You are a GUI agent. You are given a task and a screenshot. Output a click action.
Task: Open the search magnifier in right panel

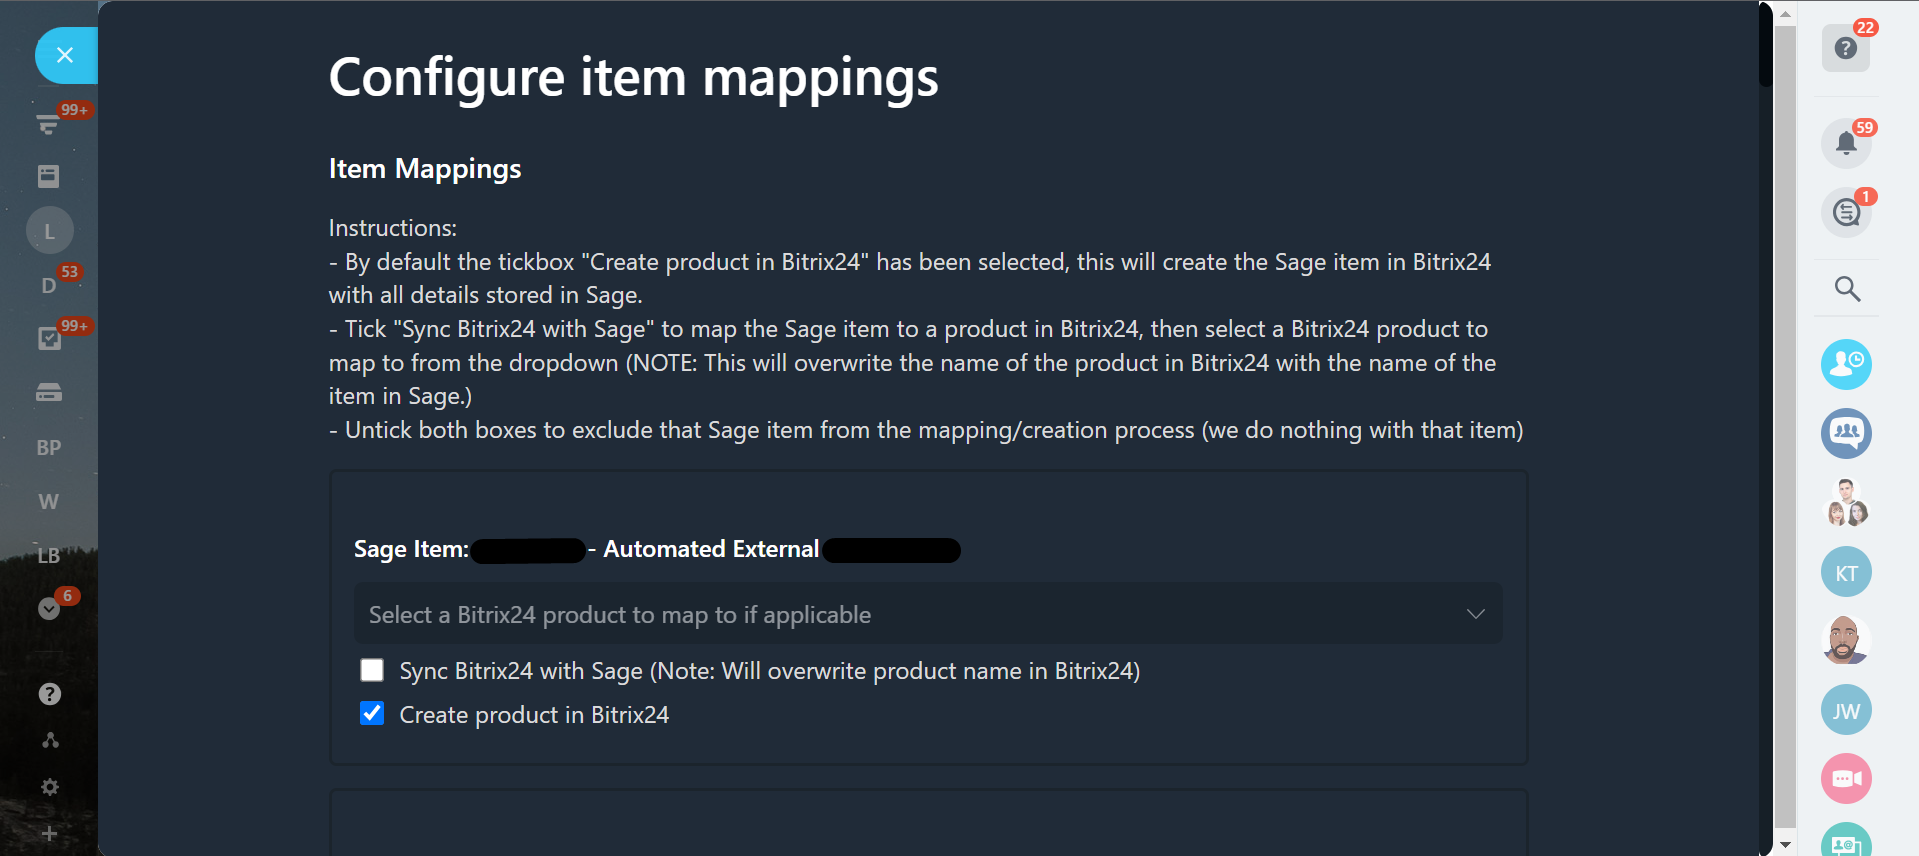[x=1847, y=289]
